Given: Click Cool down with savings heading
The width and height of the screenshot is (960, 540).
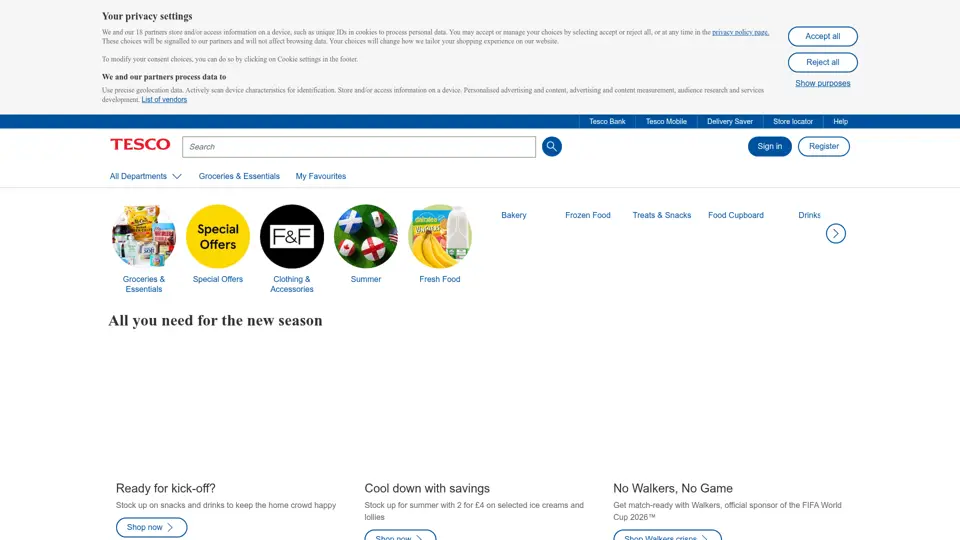Looking at the screenshot, I should point(427,489).
